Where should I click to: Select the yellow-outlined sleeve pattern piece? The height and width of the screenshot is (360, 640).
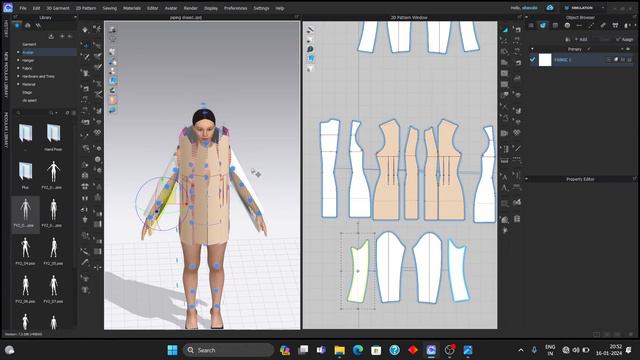358,271
